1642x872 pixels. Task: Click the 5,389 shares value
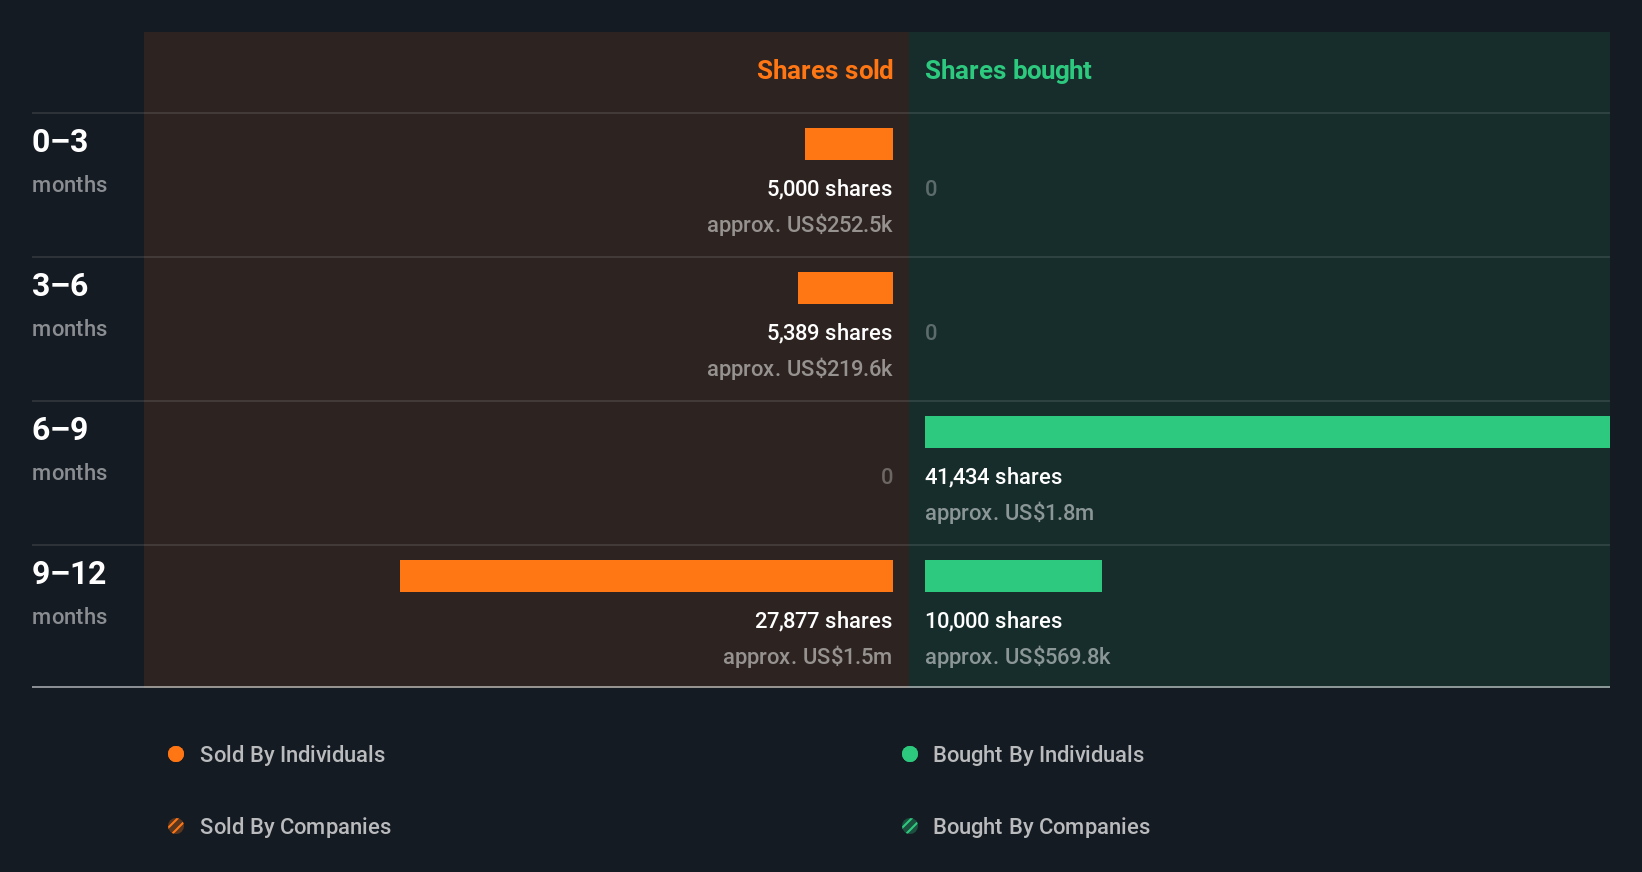[829, 332]
